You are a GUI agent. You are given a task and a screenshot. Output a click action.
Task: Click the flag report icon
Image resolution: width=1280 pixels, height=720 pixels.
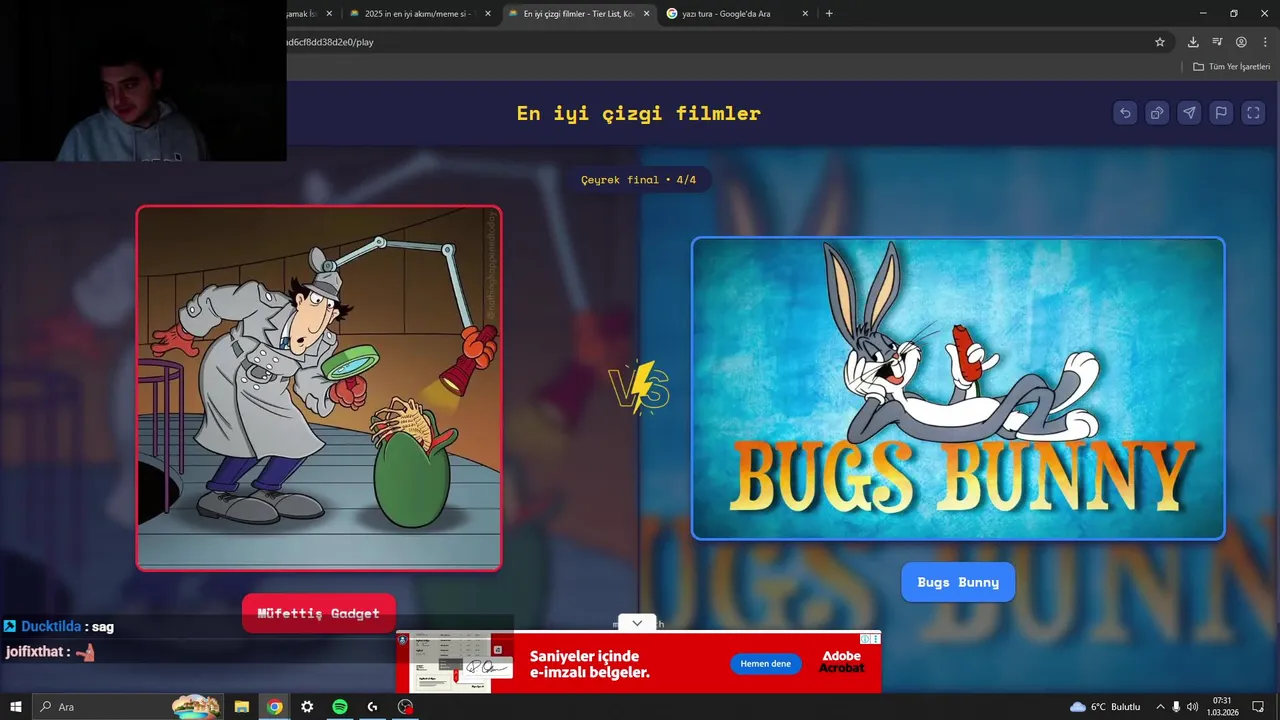[1221, 113]
